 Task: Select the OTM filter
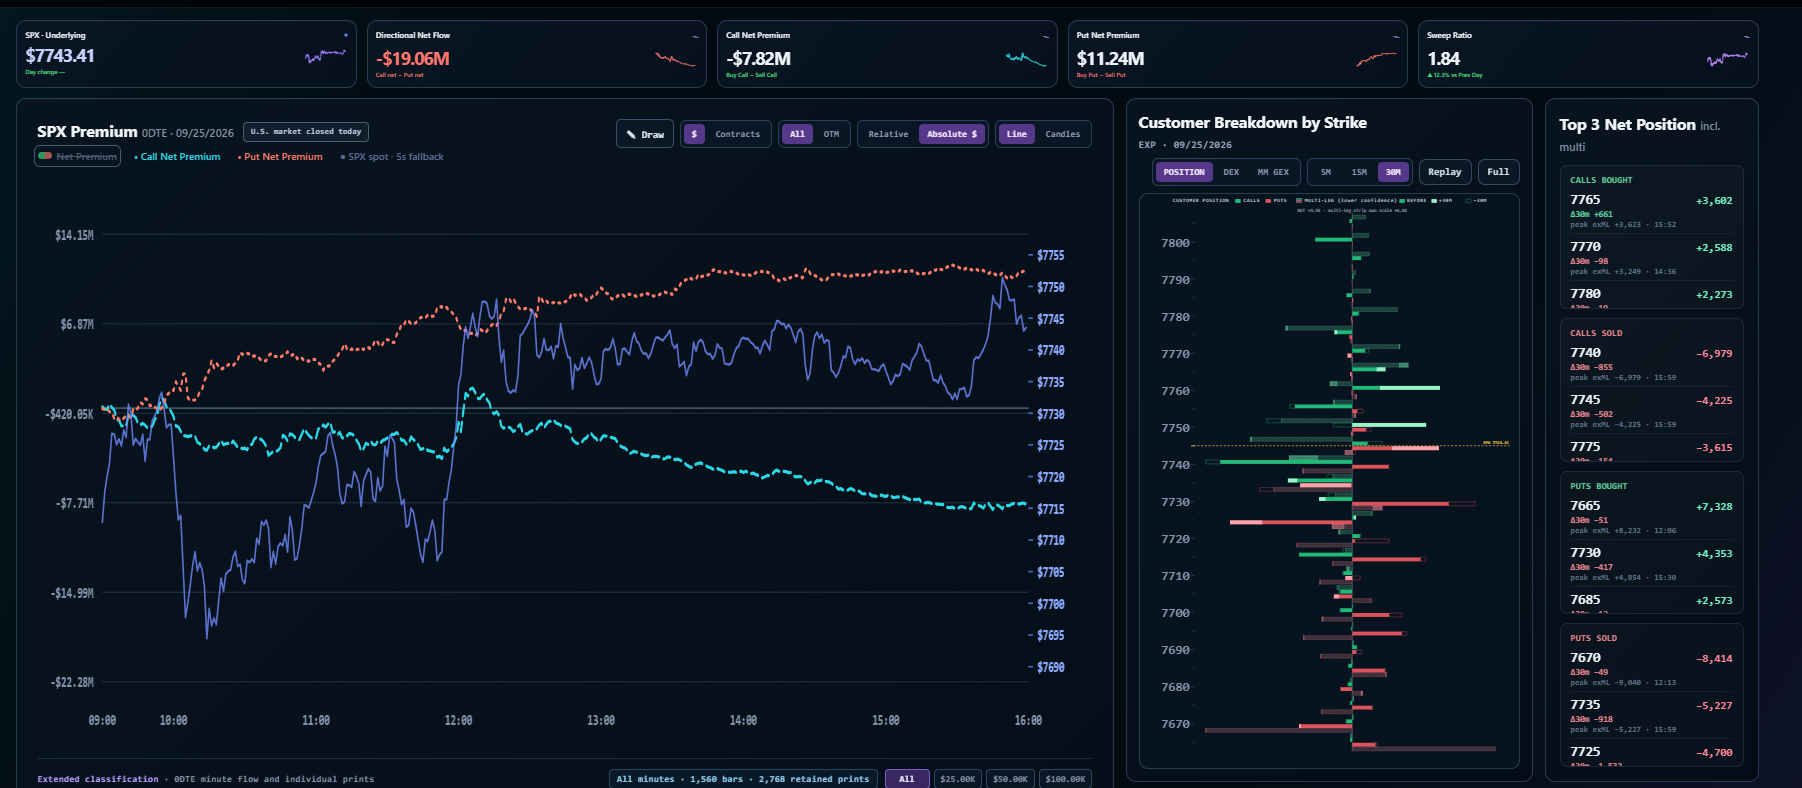coord(831,134)
